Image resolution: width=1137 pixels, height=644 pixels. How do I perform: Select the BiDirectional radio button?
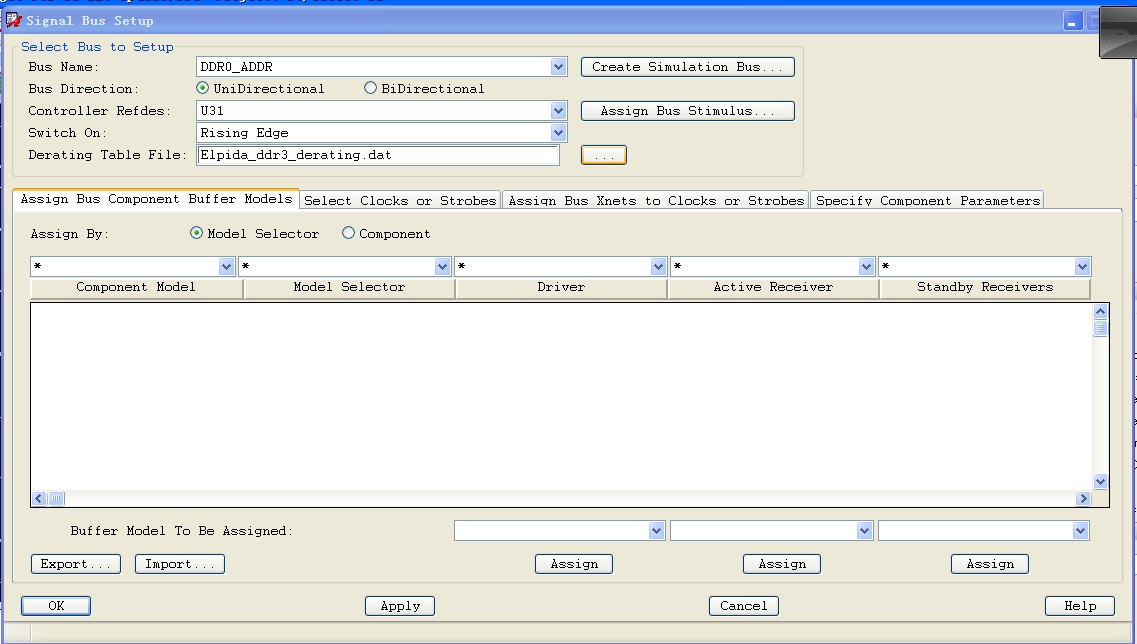click(371, 88)
